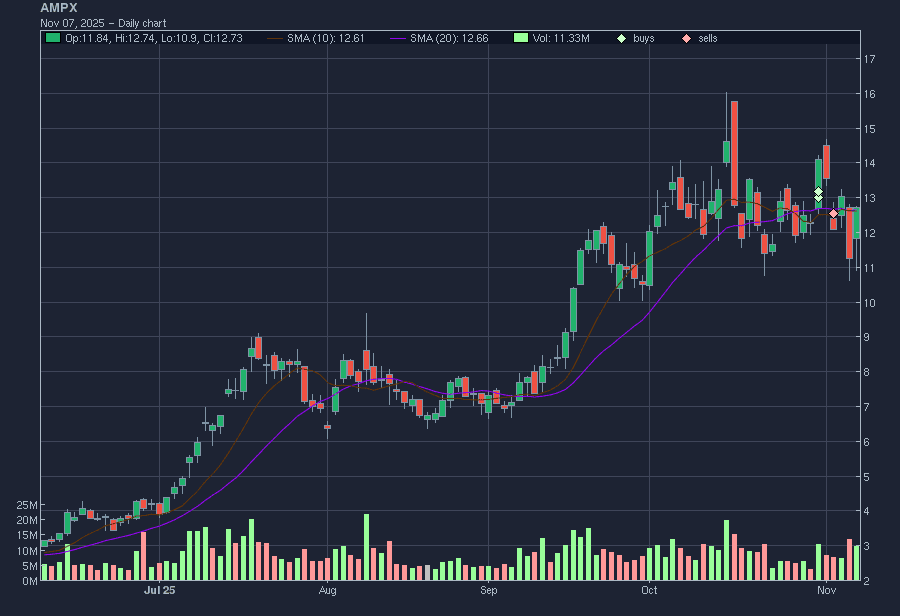Image resolution: width=900 pixels, height=616 pixels.
Task: Click the 'Vol: 11.33M' legend text
Action: pos(561,38)
